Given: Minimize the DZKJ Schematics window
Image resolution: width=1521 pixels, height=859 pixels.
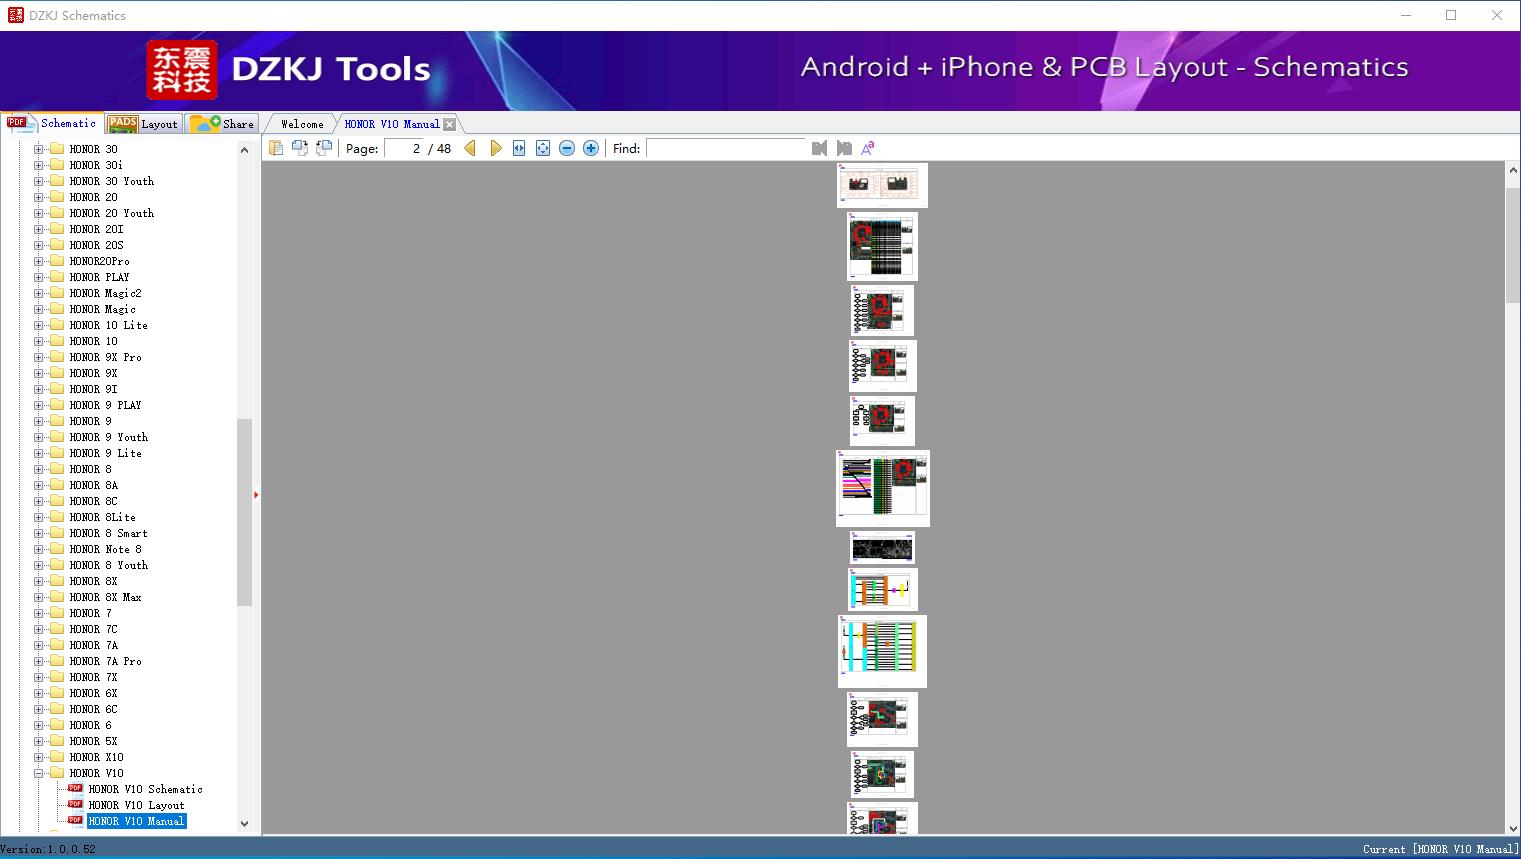Looking at the screenshot, I should point(1405,15).
